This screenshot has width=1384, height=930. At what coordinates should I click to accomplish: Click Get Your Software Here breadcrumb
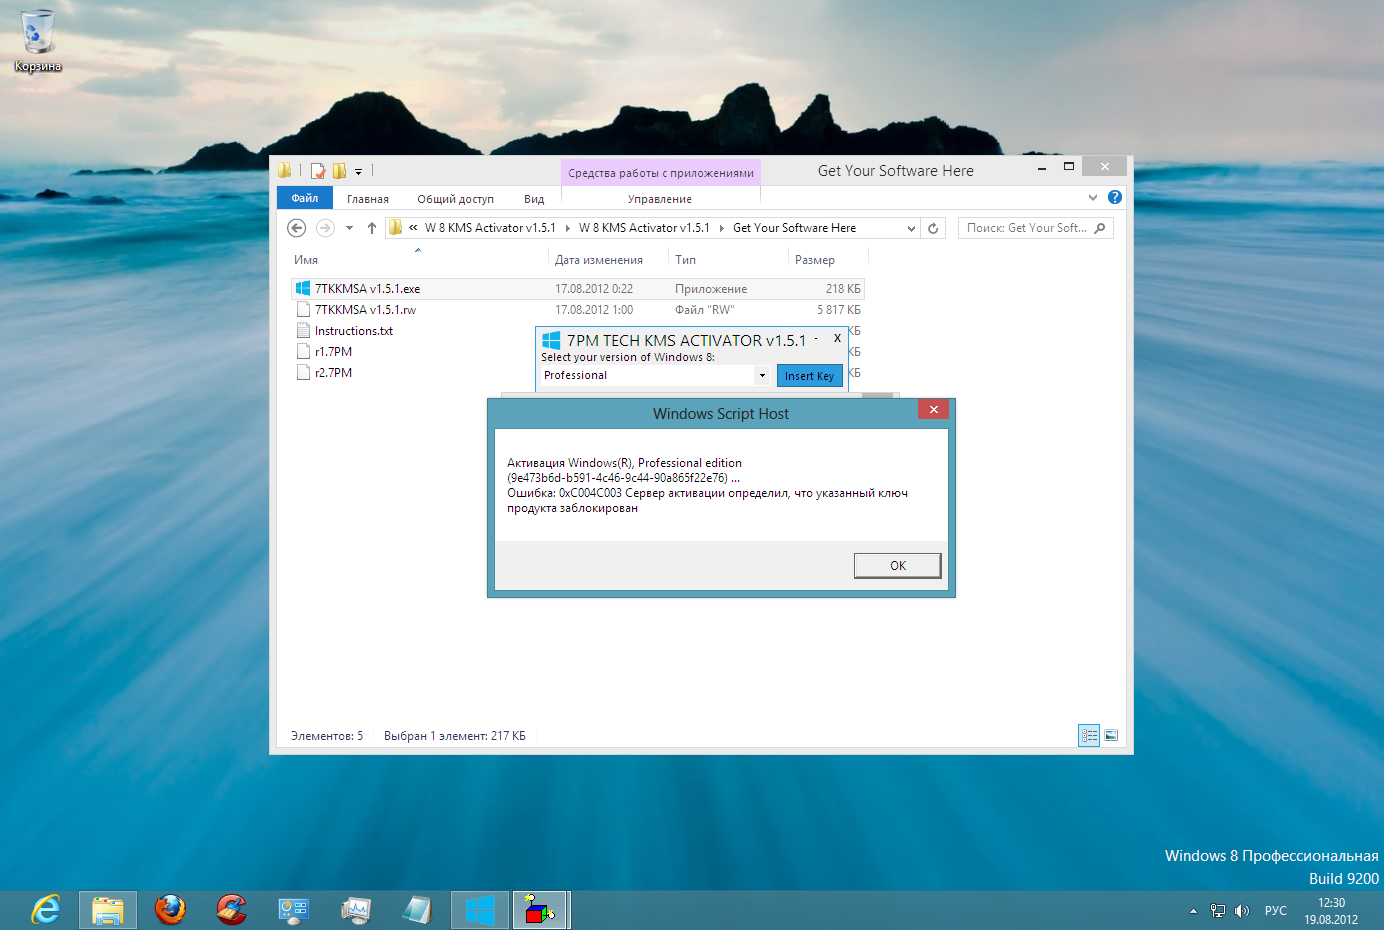click(x=794, y=228)
